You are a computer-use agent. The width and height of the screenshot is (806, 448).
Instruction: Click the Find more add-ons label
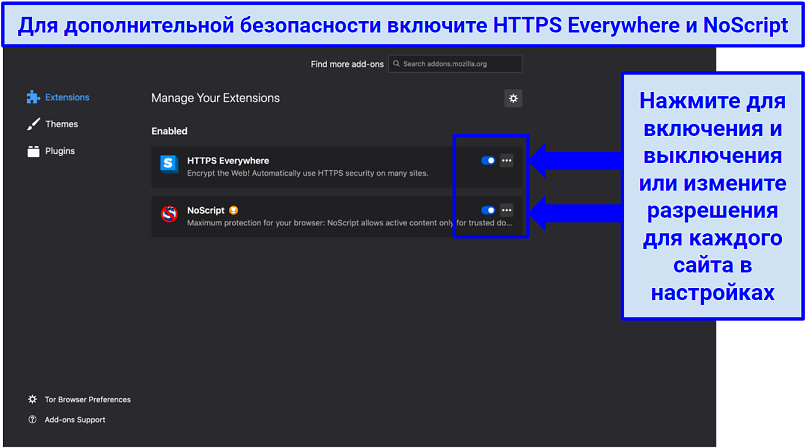347,64
